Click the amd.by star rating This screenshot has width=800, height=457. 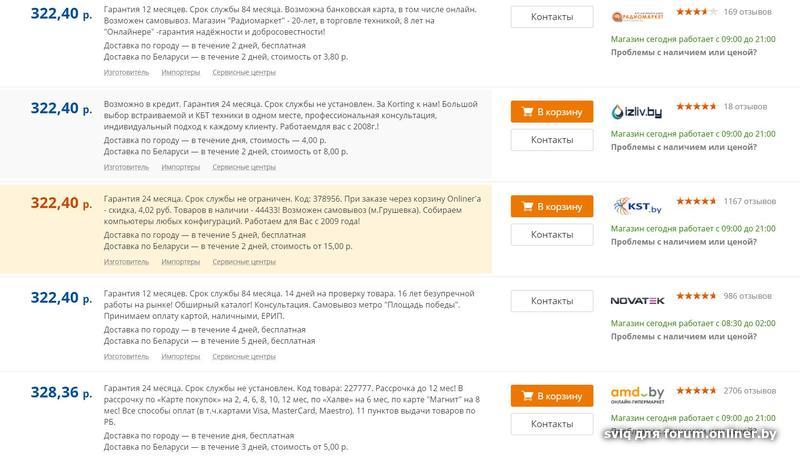(x=696, y=390)
